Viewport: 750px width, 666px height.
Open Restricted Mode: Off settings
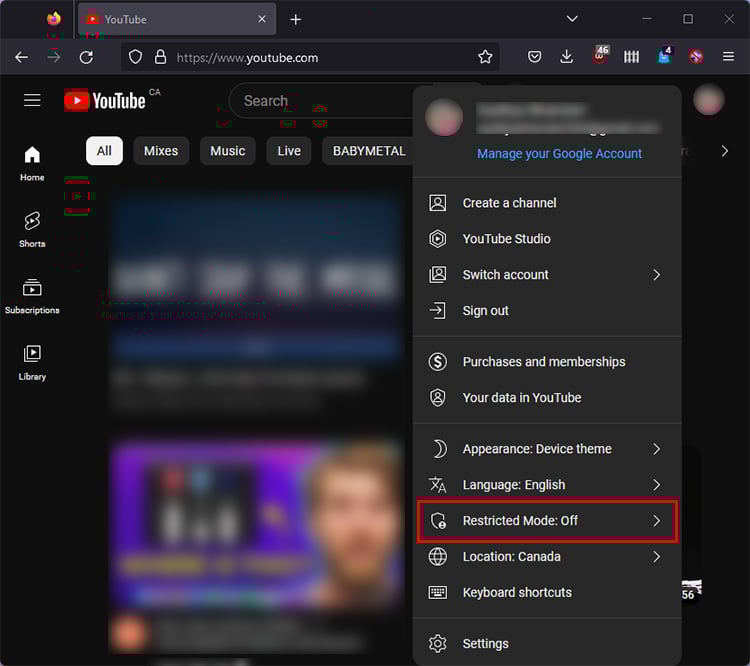coord(547,521)
